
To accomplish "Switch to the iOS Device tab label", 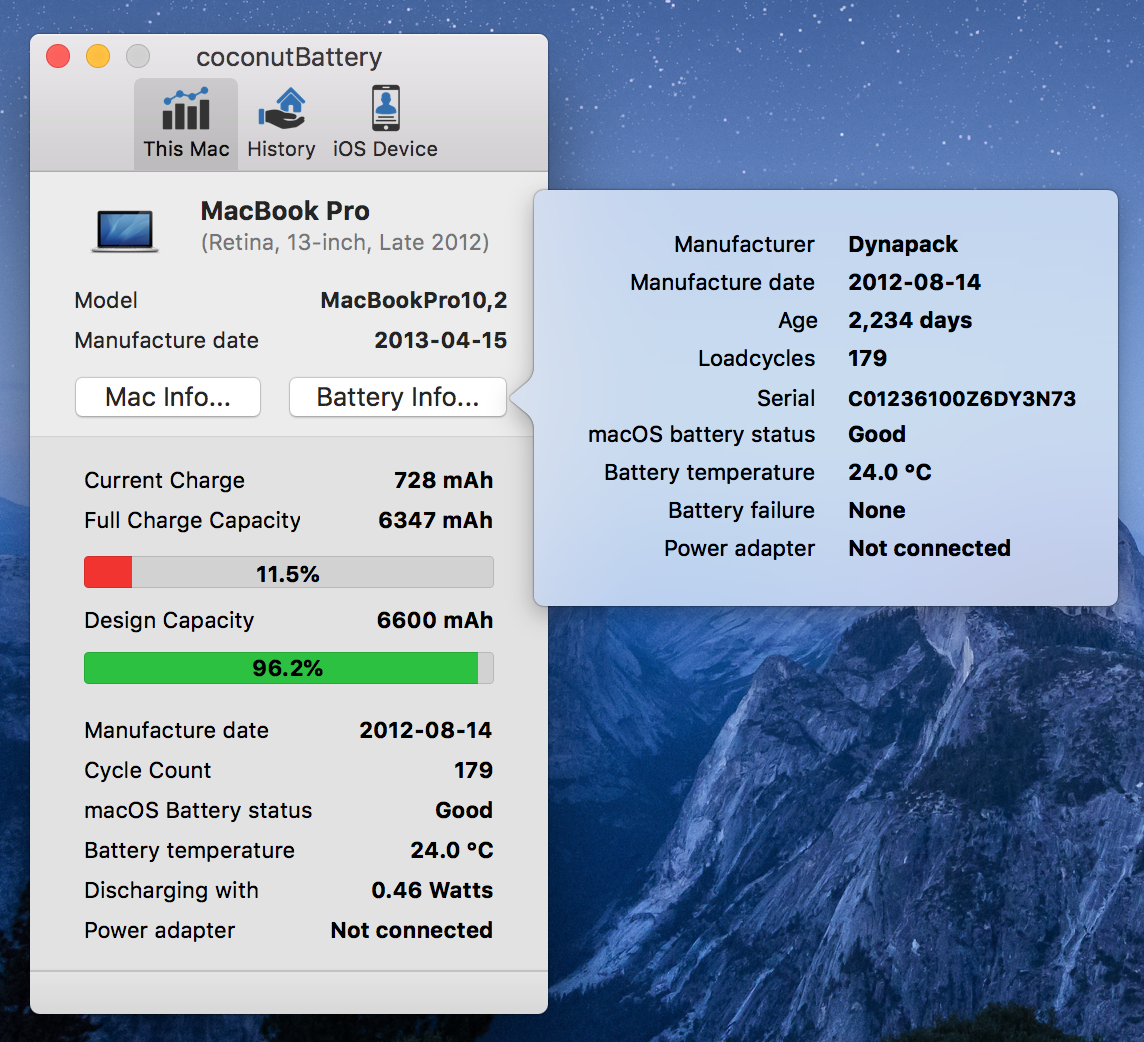I will pyautogui.click(x=385, y=149).
